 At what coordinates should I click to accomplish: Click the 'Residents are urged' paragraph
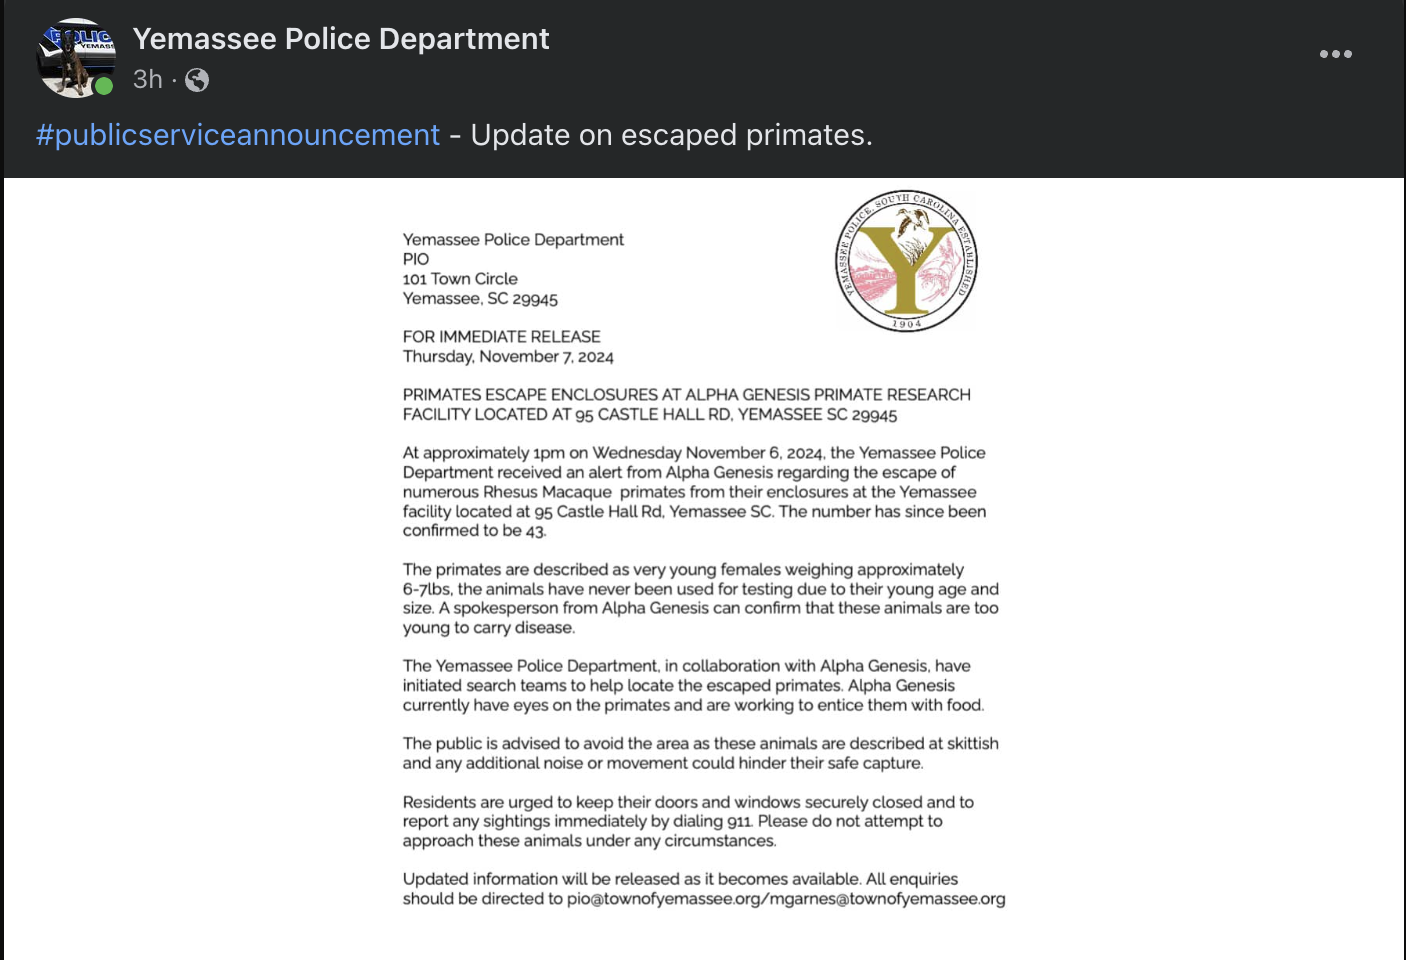click(688, 821)
